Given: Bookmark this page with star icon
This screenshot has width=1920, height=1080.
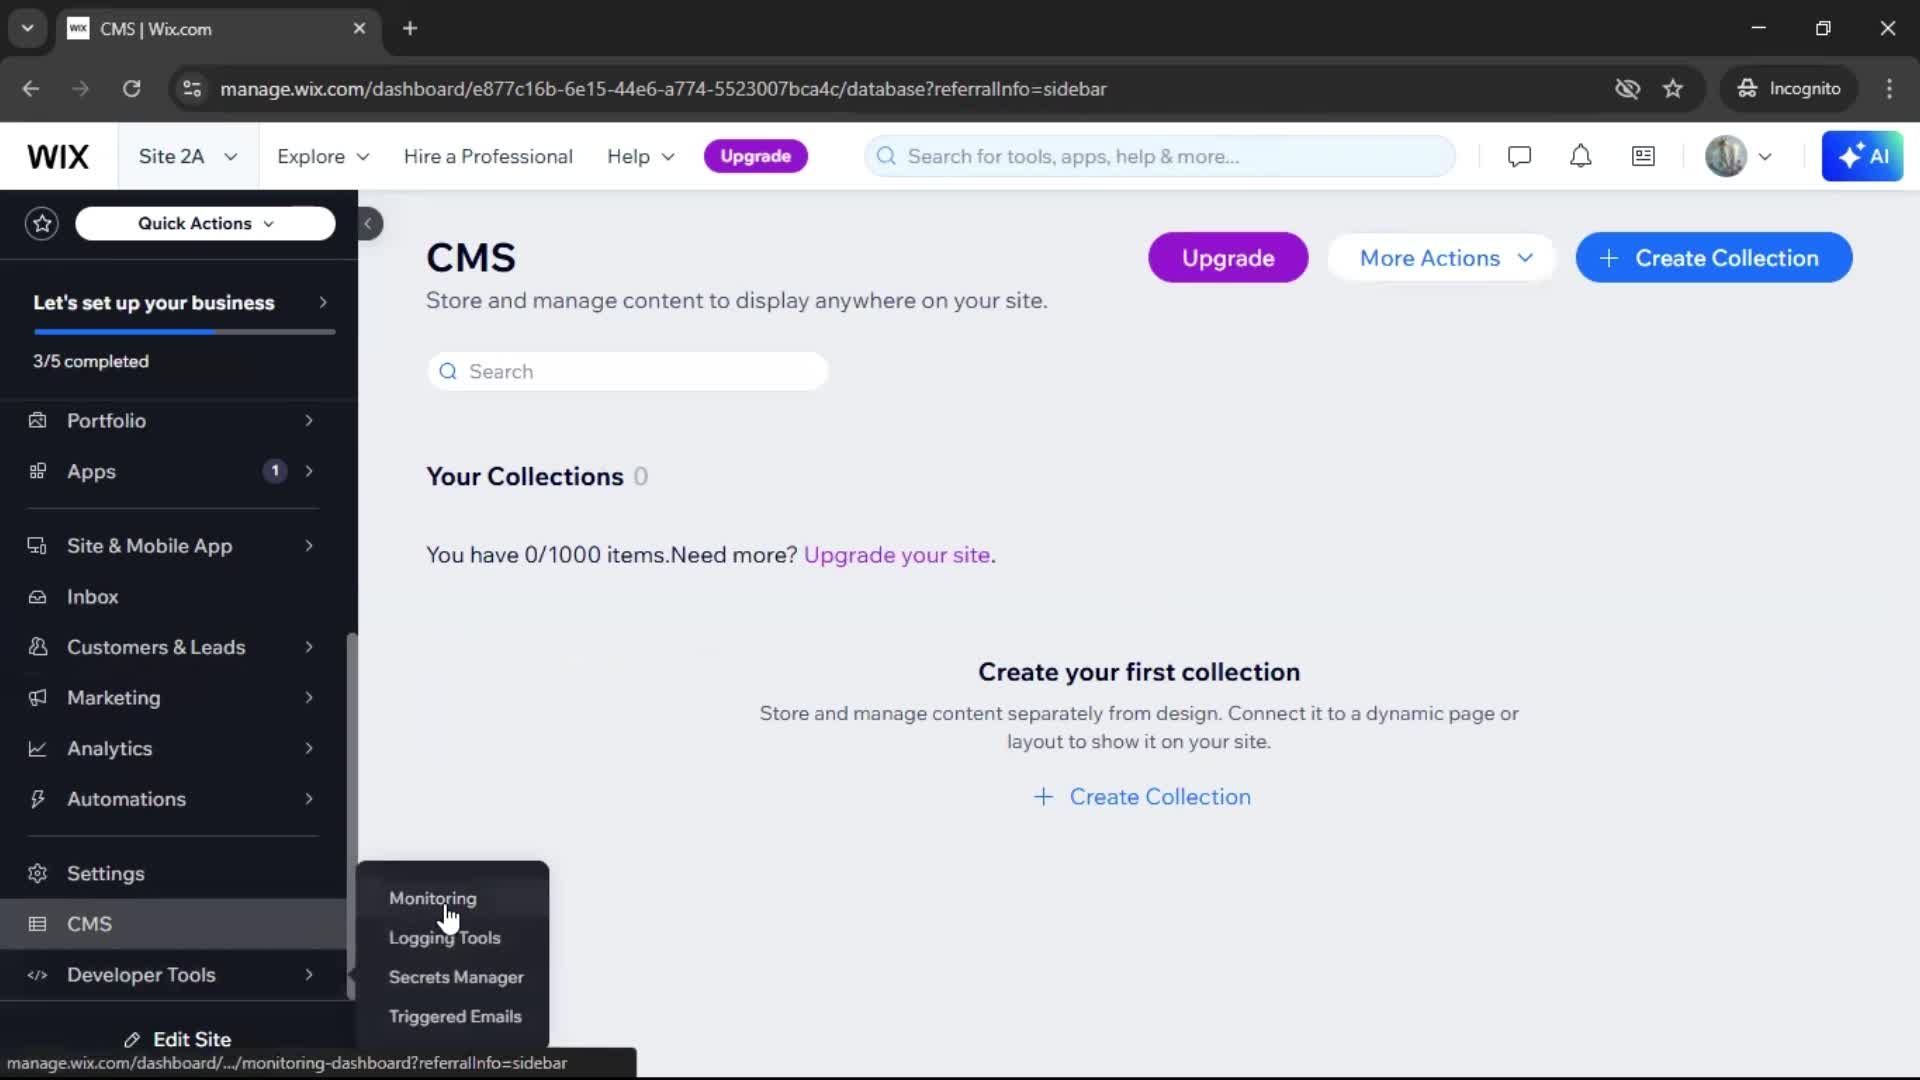Looking at the screenshot, I should pyautogui.click(x=1673, y=89).
